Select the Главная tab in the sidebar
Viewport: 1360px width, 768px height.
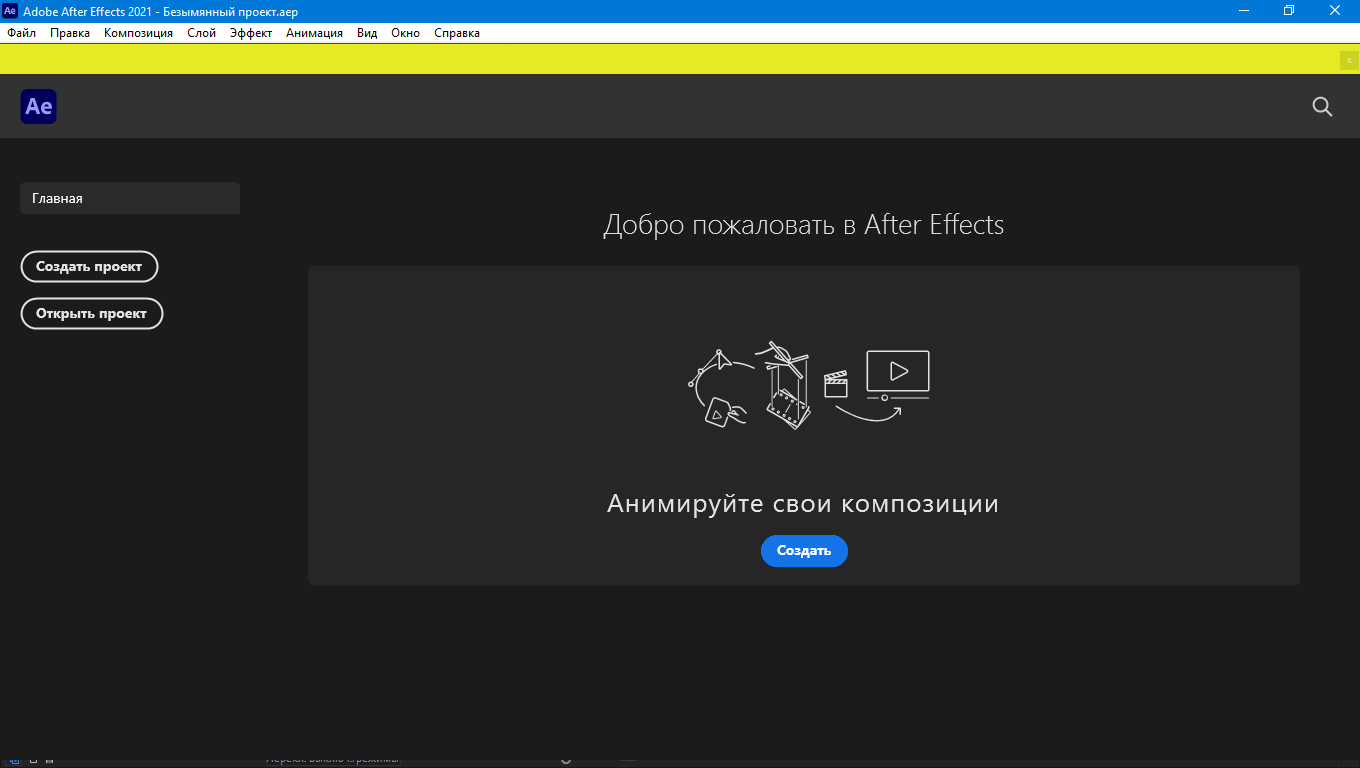(130, 198)
